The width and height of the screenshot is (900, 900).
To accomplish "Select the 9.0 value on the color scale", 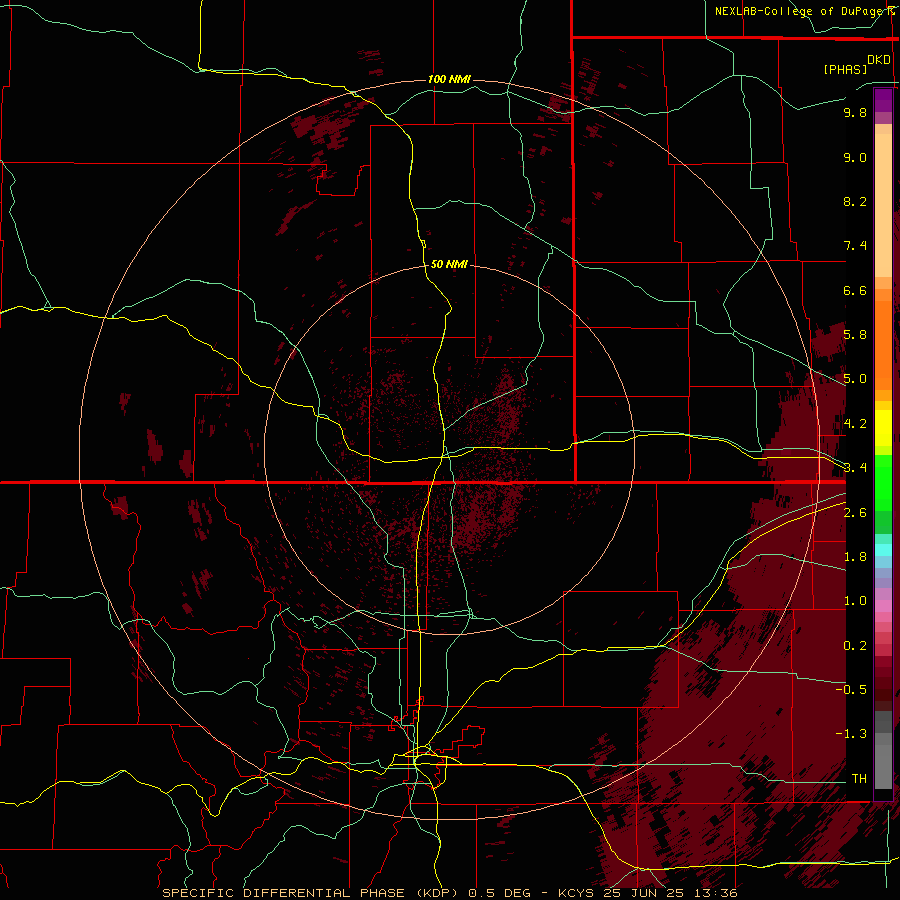I will point(855,157).
